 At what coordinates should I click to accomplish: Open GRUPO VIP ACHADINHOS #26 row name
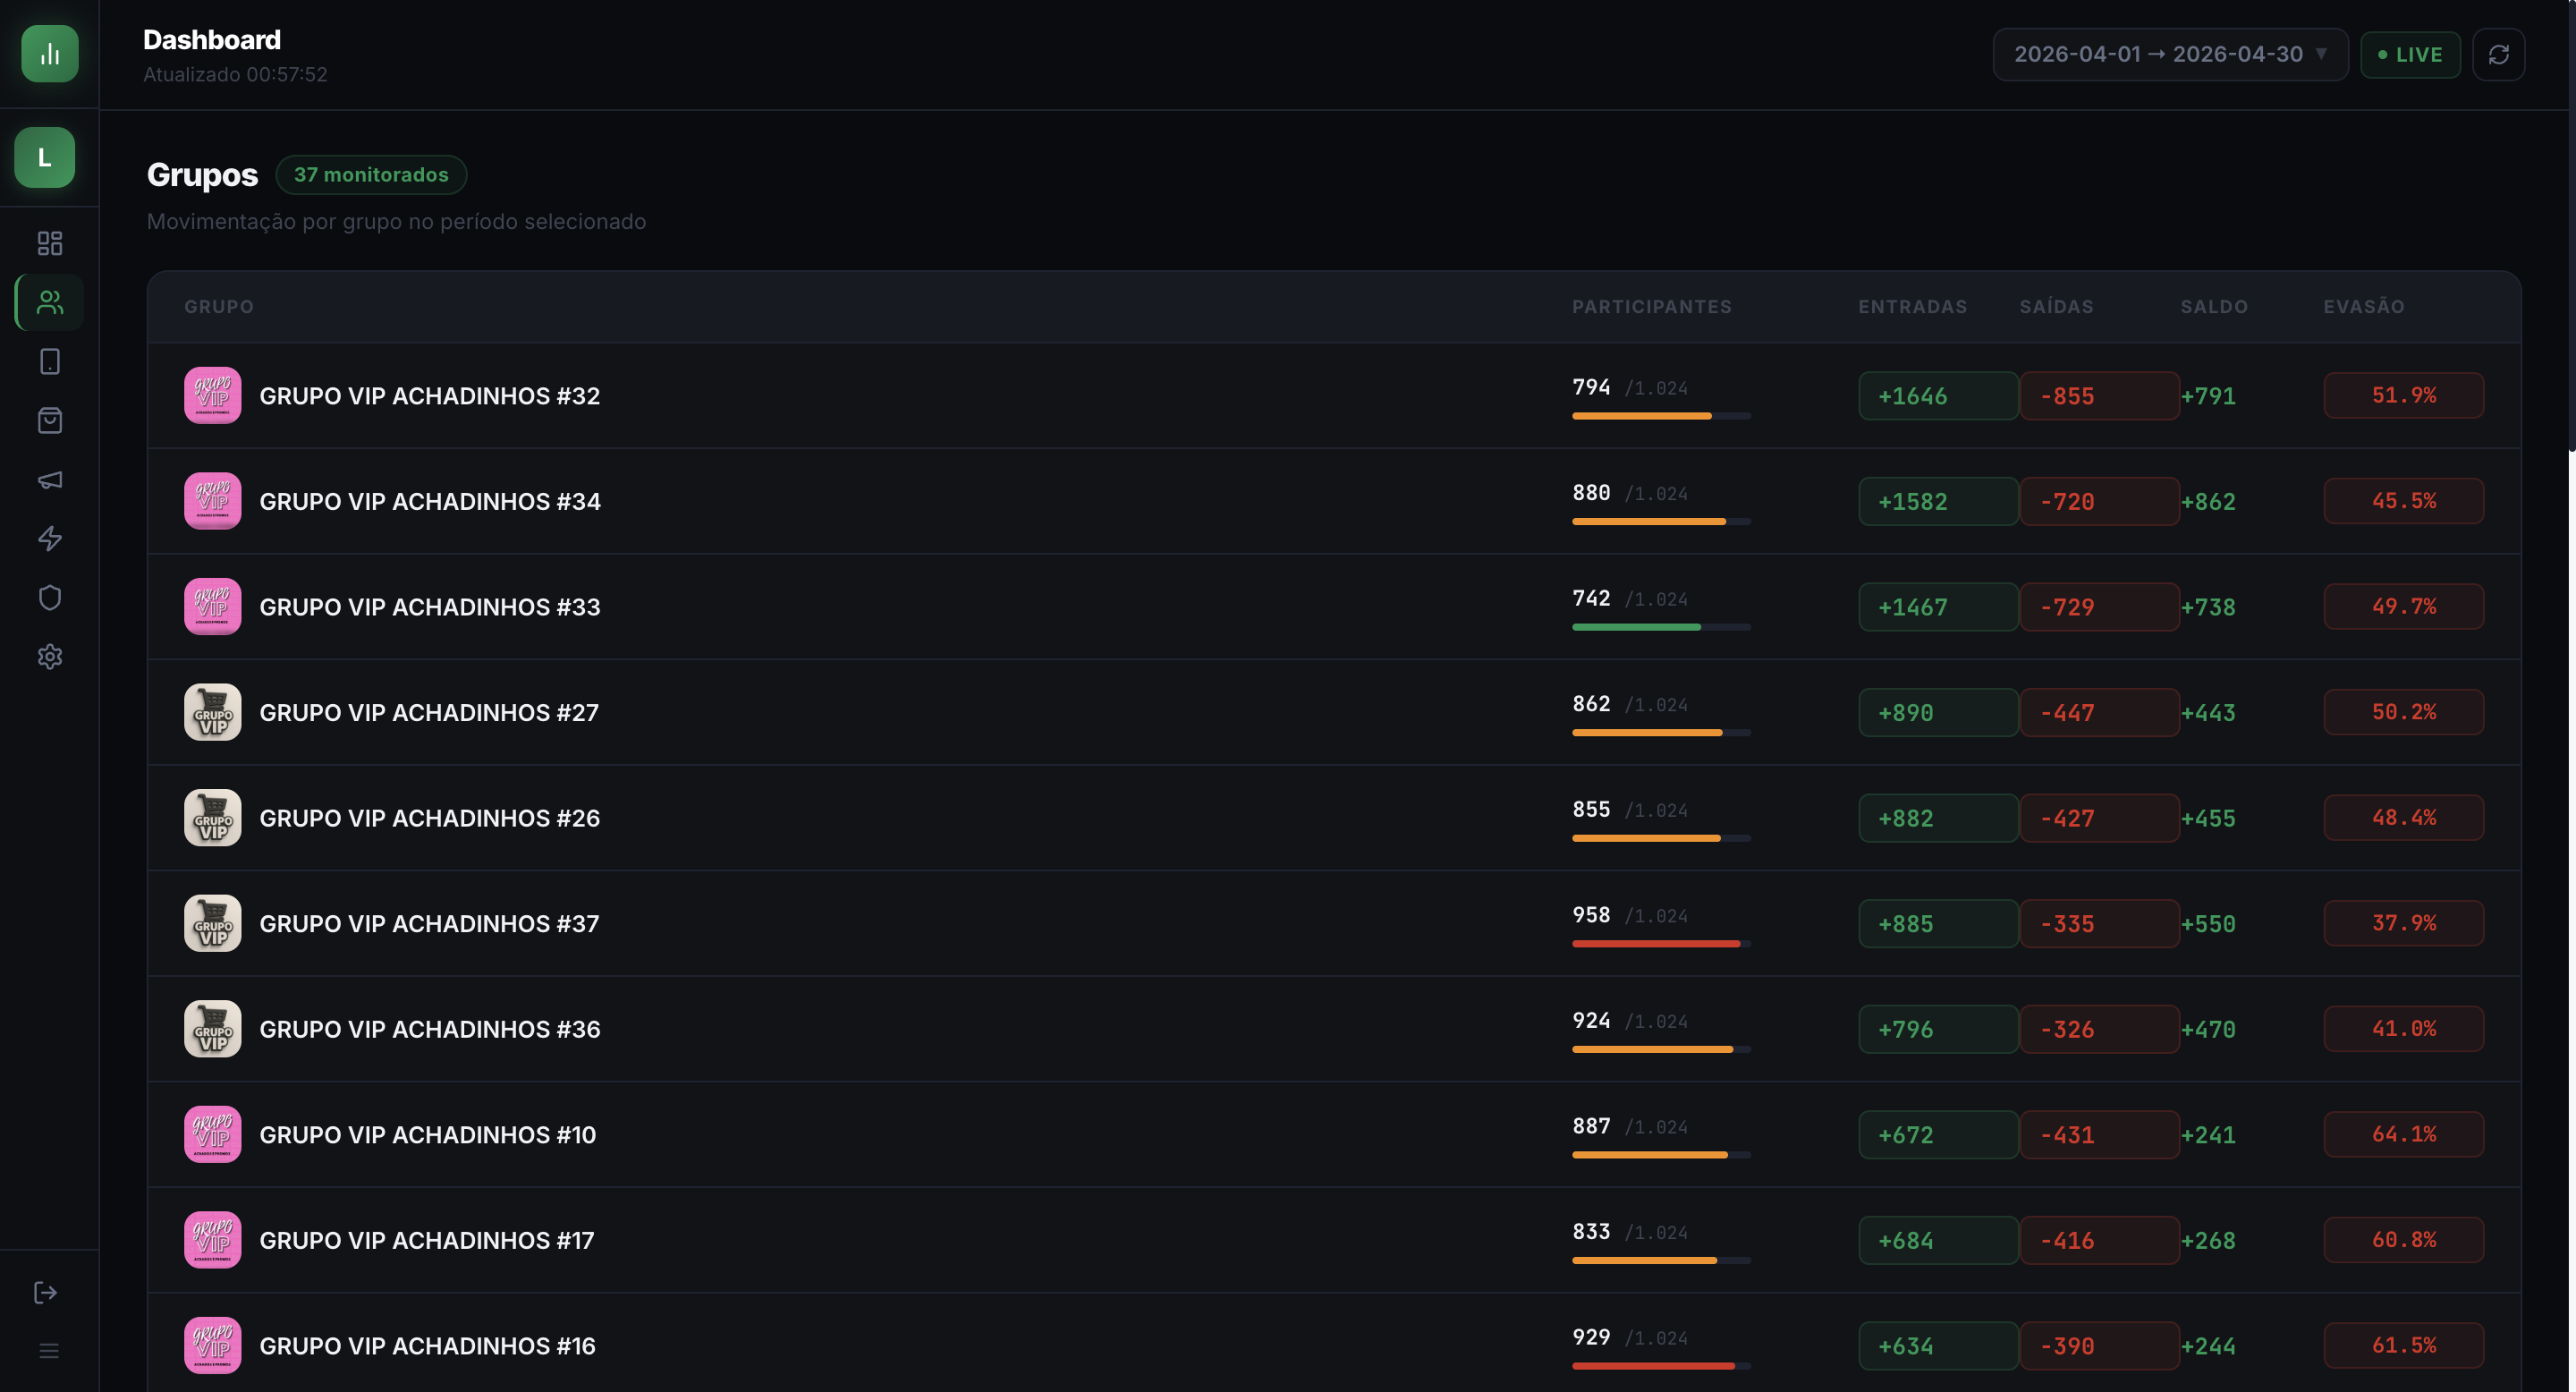(429, 818)
